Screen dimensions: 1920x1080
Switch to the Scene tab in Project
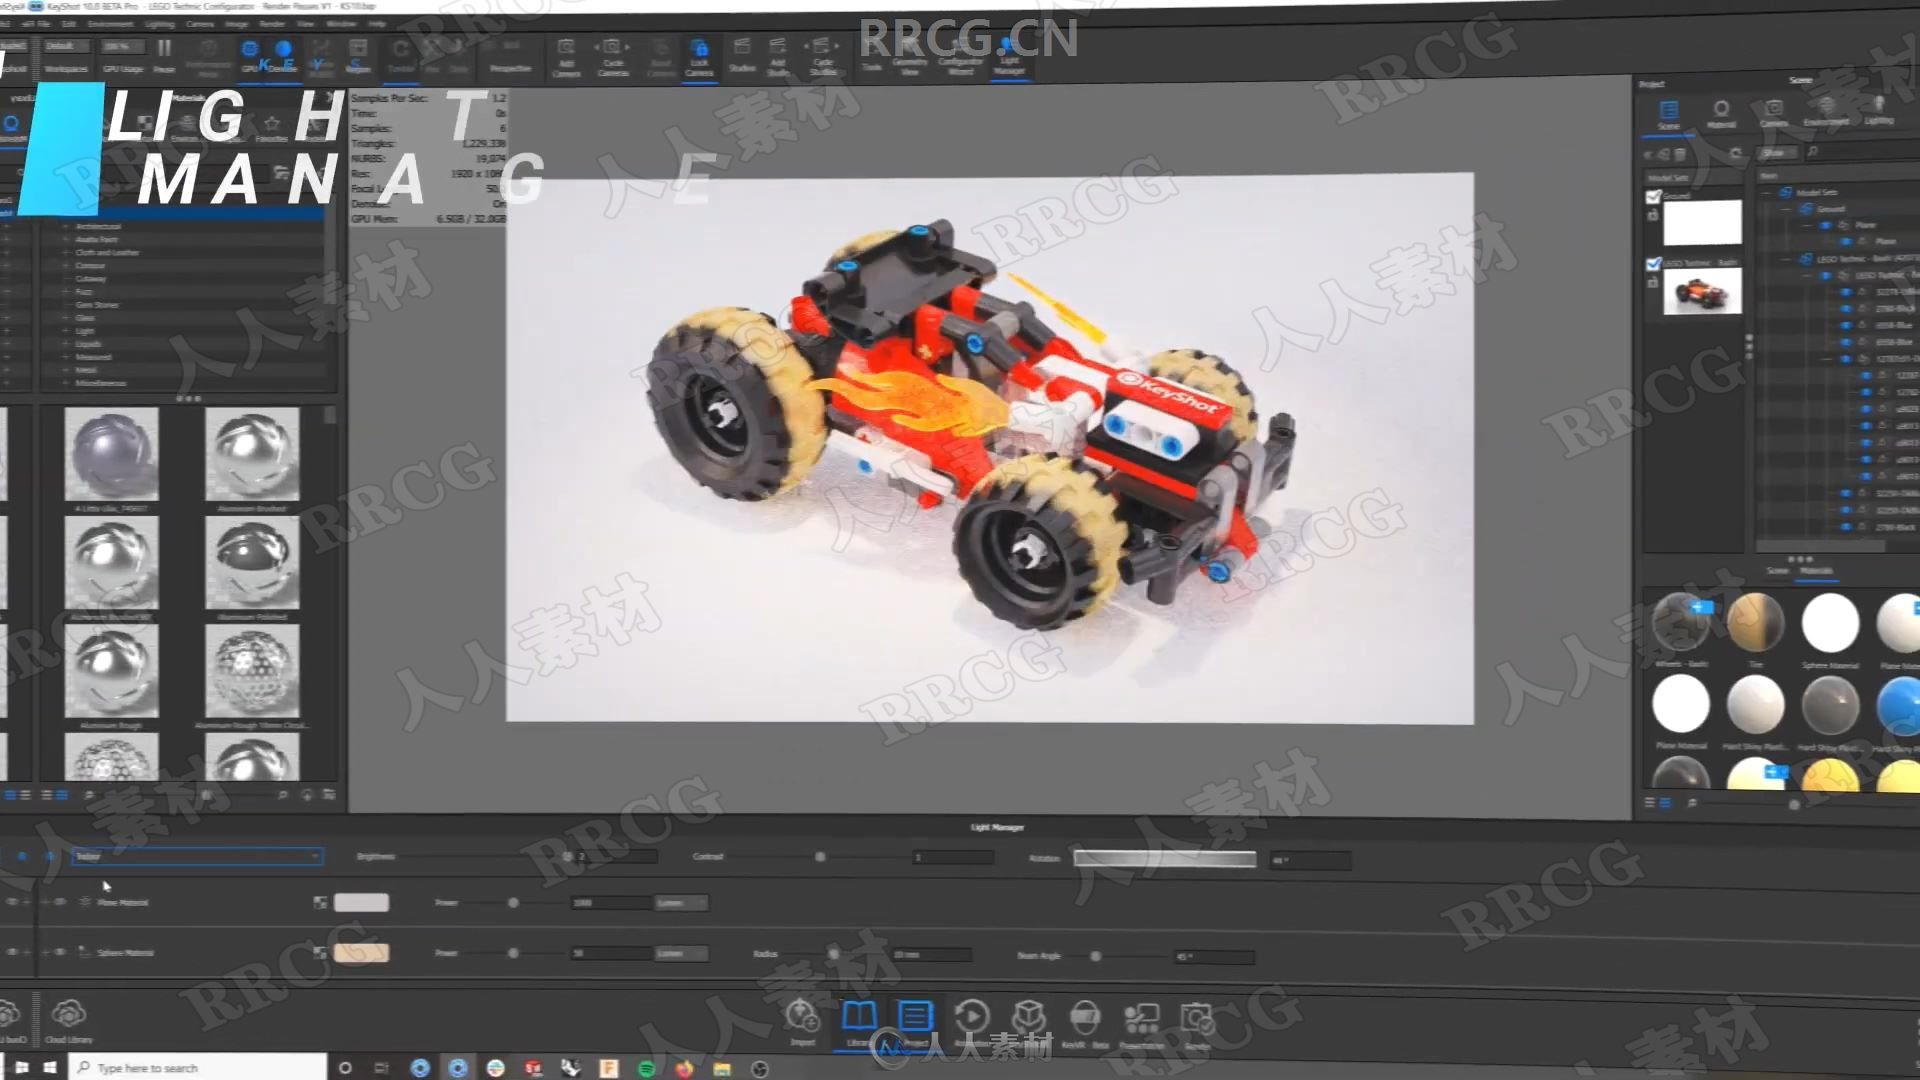pyautogui.click(x=1669, y=114)
